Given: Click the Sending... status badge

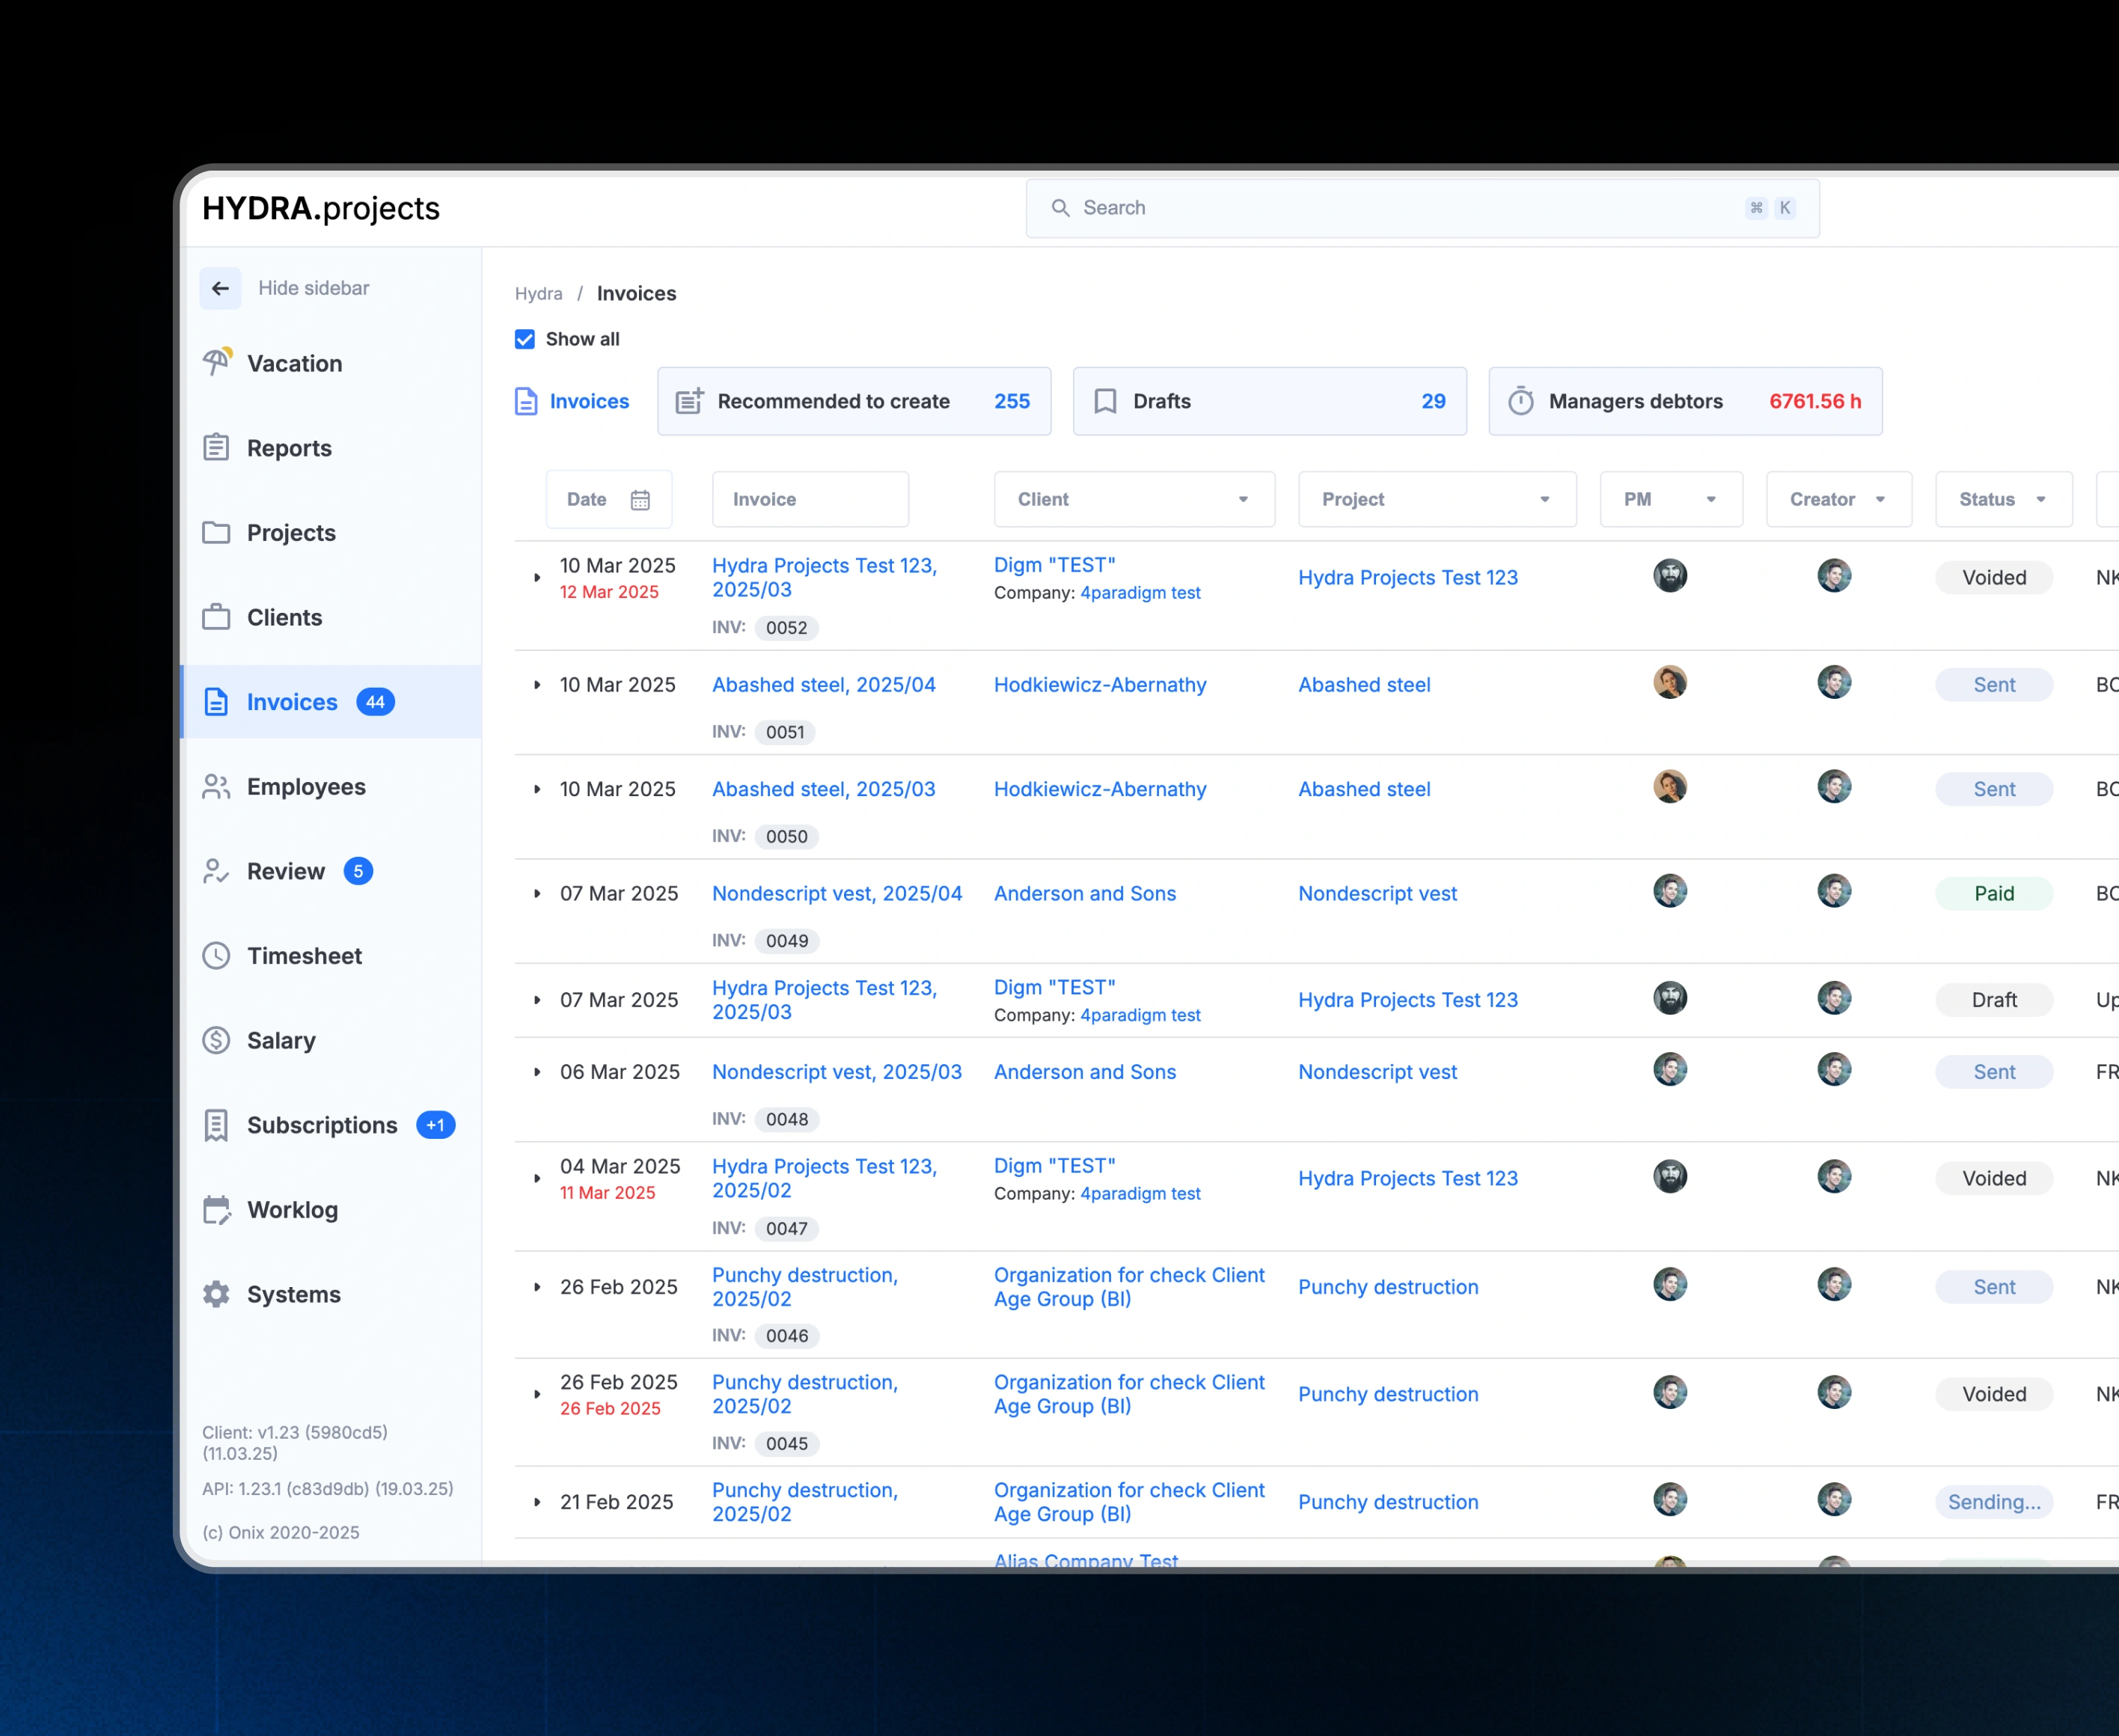Looking at the screenshot, I should coord(1994,1502).
